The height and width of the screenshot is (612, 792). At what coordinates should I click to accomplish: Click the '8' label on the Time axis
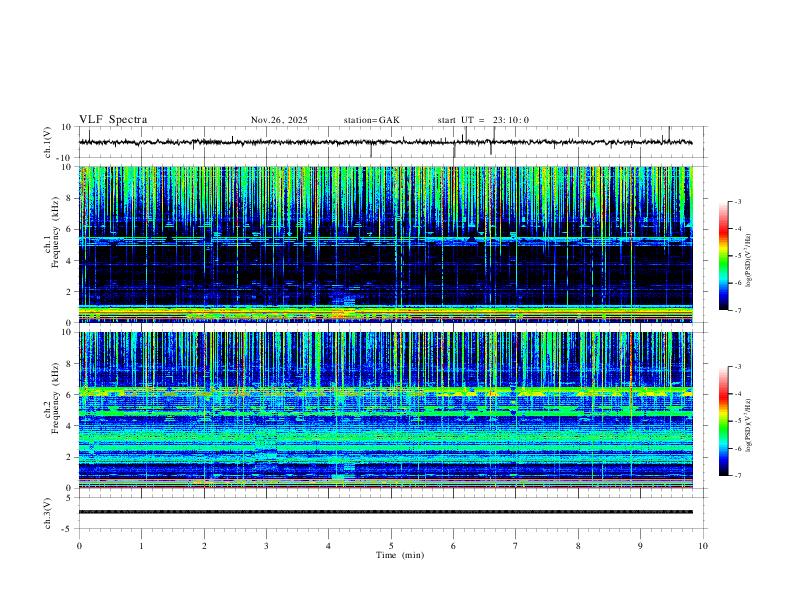[578, 546]
